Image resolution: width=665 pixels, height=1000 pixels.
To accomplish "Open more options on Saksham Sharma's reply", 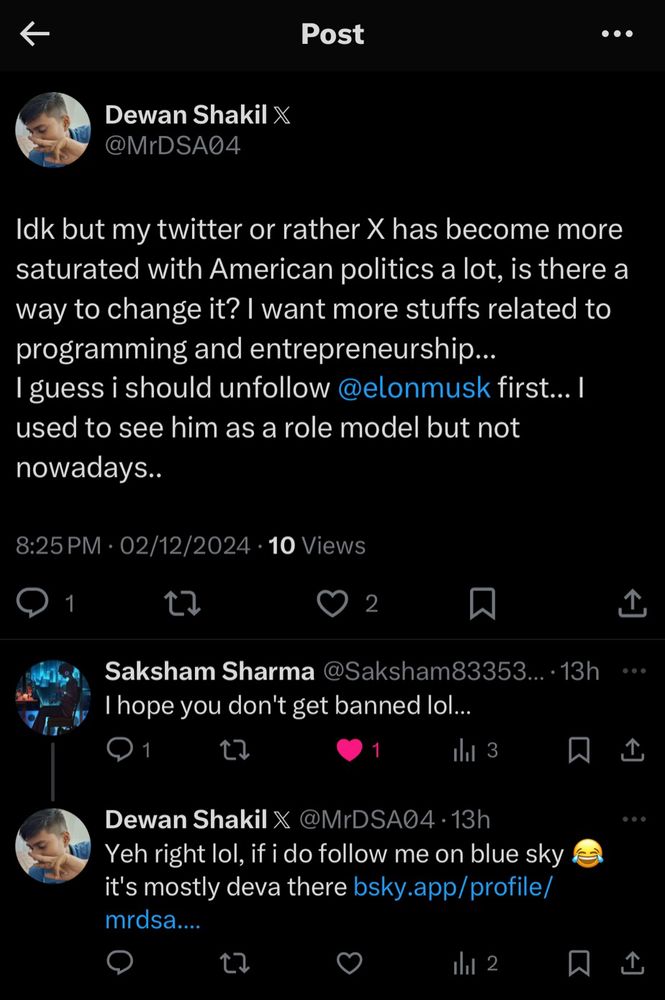I will pyautogui.click(x=634, y=671).
